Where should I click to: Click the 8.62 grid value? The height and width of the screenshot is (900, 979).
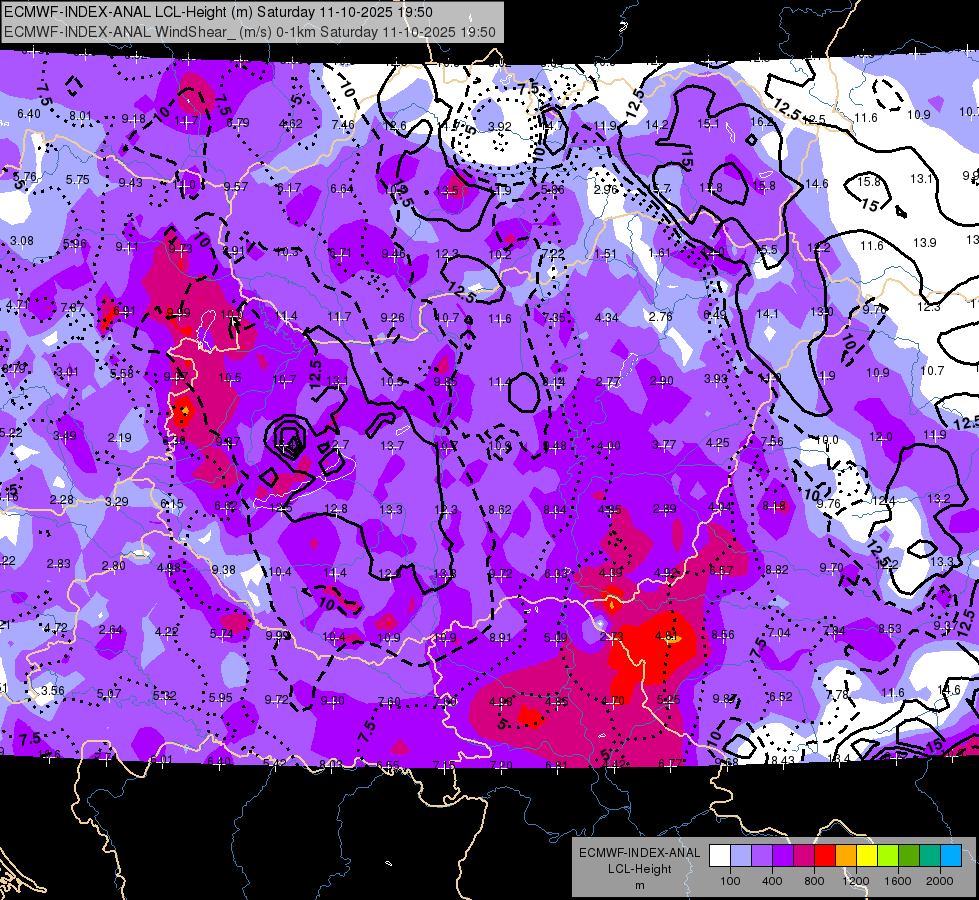[499, 510]
